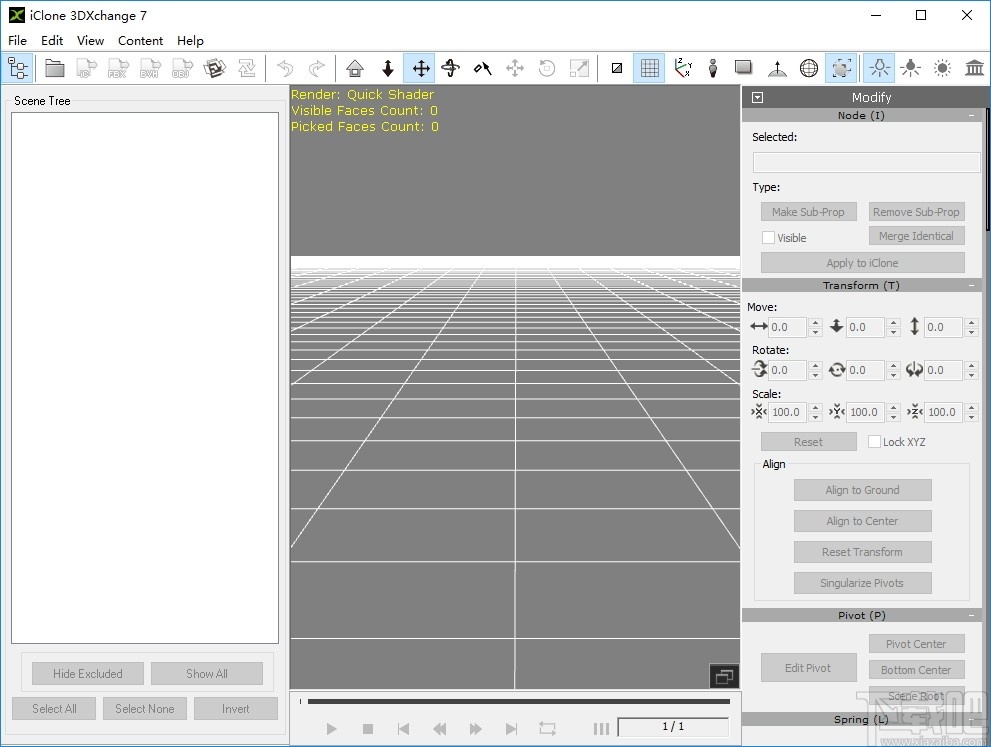The image size is (991, 747).
Task: Click the Select None button
Action: click(144, 708)
